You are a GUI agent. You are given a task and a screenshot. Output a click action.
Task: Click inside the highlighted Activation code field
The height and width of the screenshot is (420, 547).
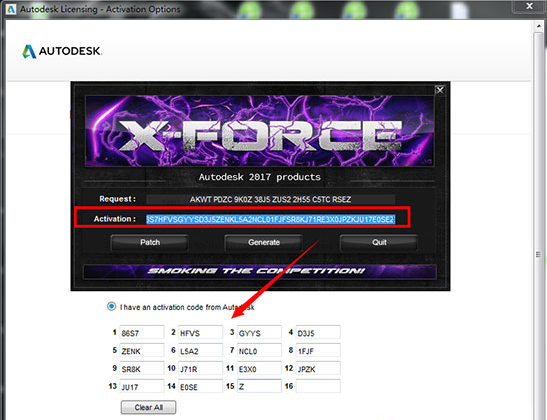270,219
